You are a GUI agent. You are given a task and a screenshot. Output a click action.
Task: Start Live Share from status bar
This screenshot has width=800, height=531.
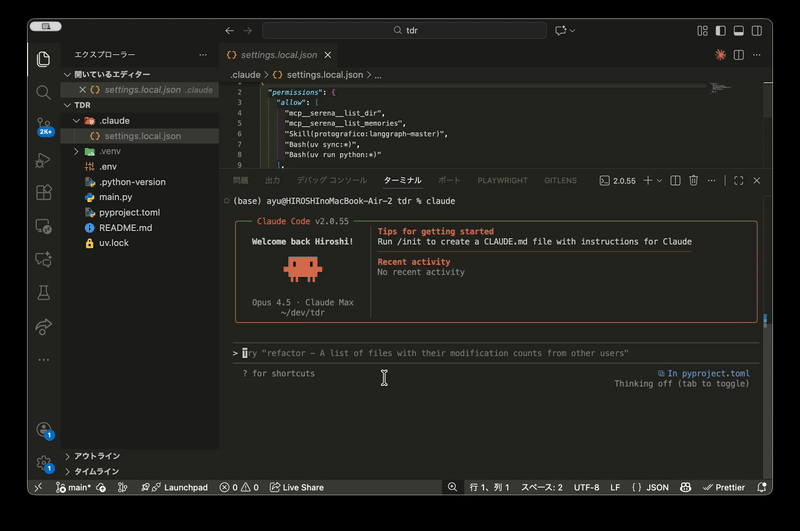[x=296, y=487]
